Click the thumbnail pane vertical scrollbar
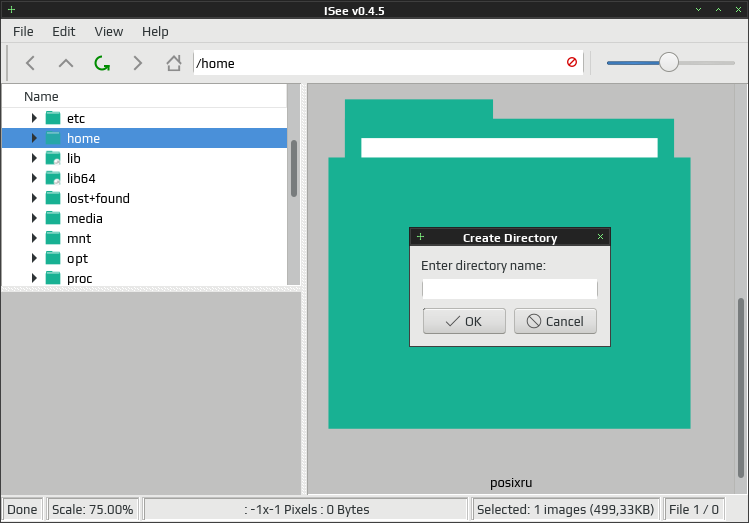Screen dimensions: 749x523 point(741,388)
